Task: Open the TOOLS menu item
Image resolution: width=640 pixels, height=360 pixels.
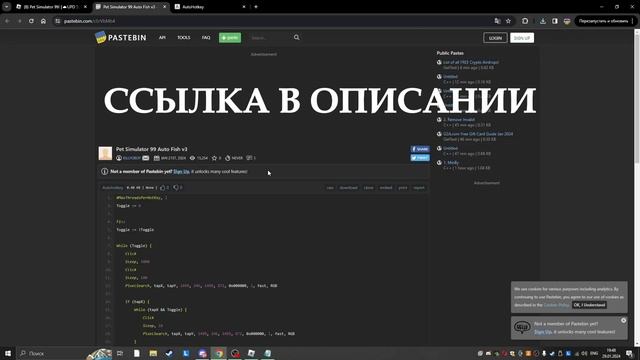Action: (184, 38)
